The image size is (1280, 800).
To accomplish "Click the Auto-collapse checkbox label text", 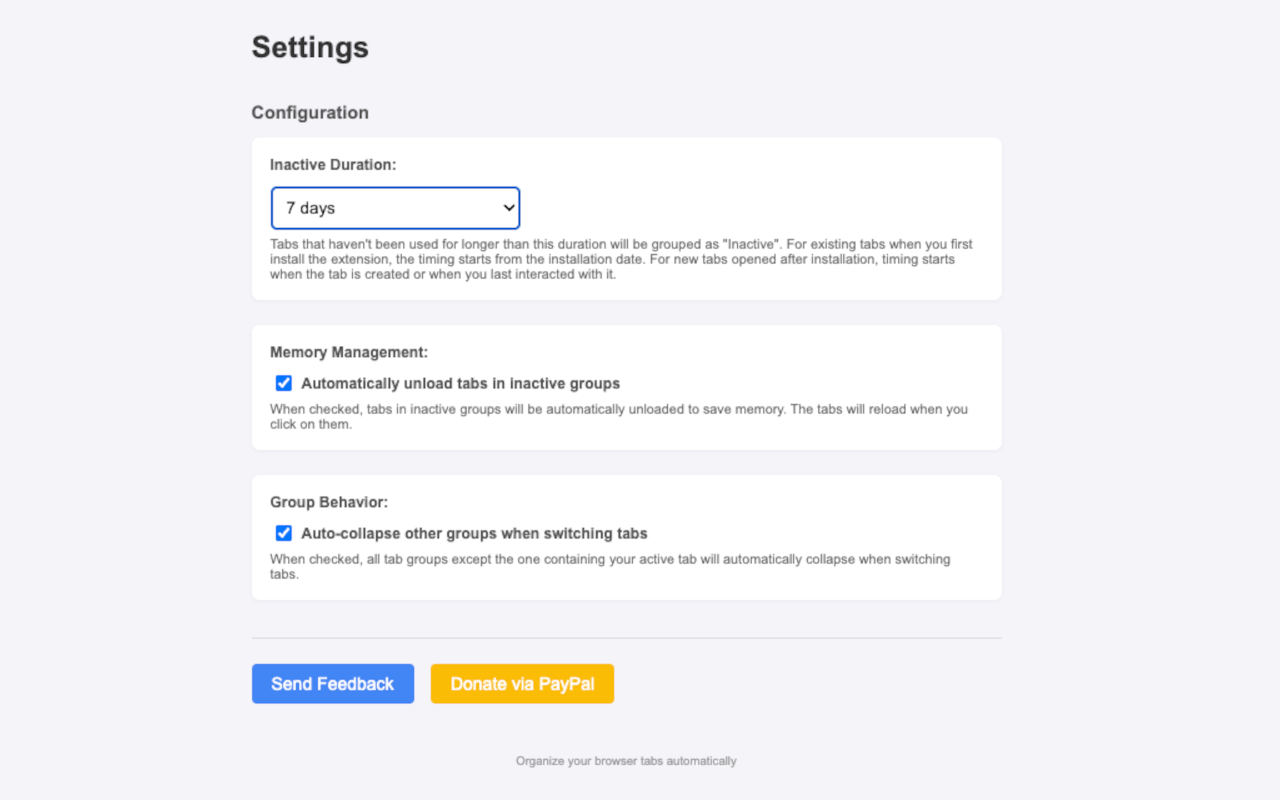I will [x=472, y=533].
